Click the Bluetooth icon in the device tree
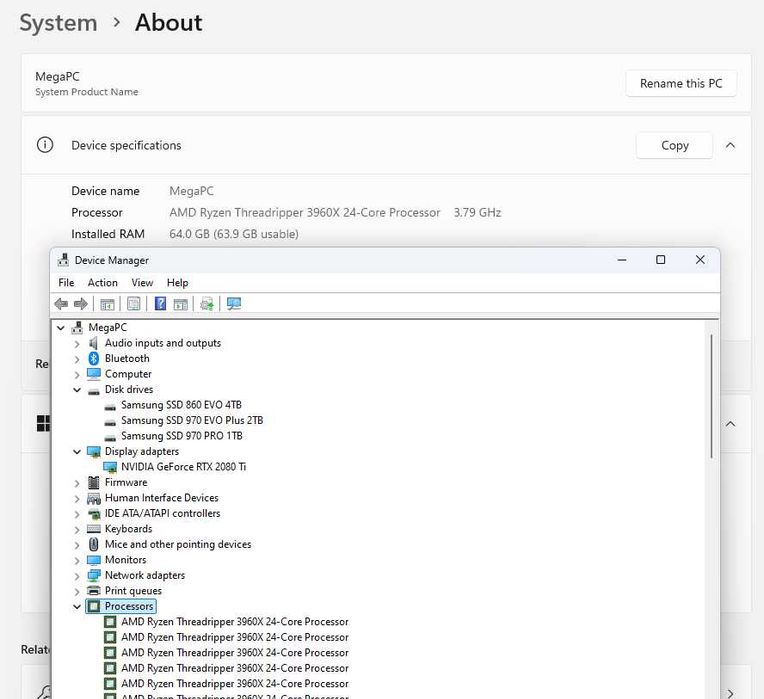Viewport: 764px width, 699px height. [94, 359]
